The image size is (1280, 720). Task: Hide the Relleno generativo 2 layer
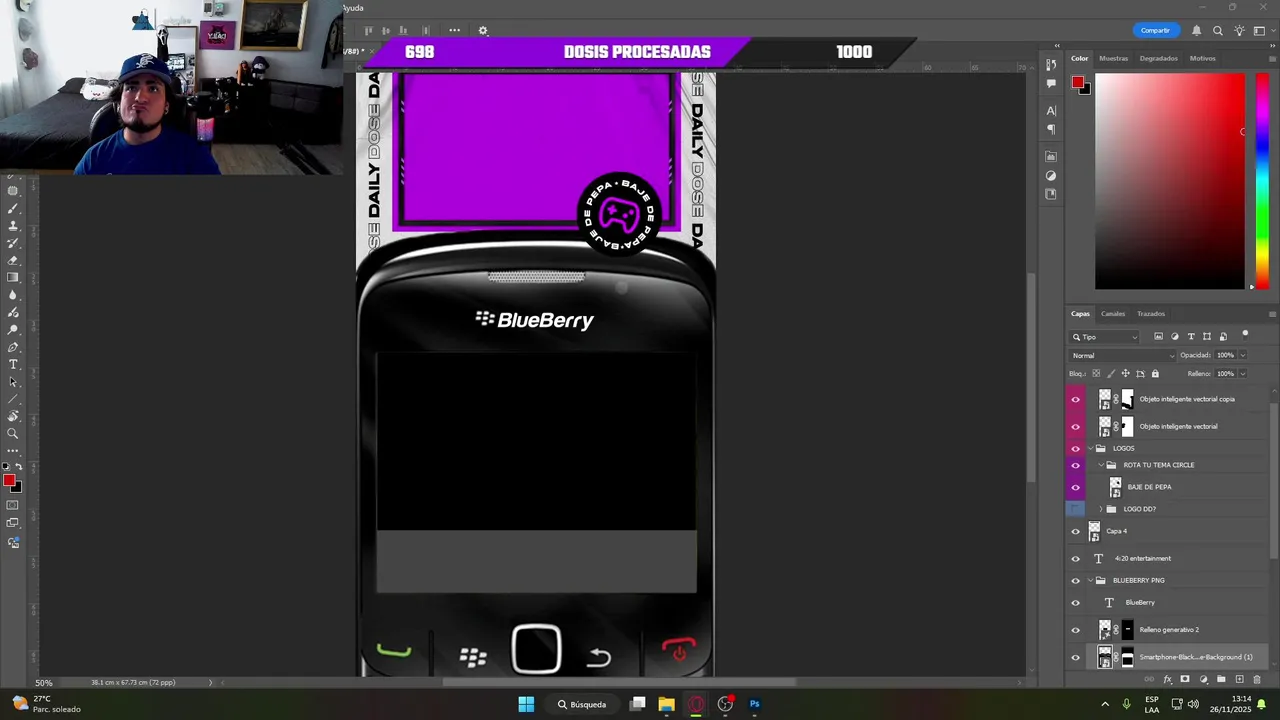(1076, 630)
